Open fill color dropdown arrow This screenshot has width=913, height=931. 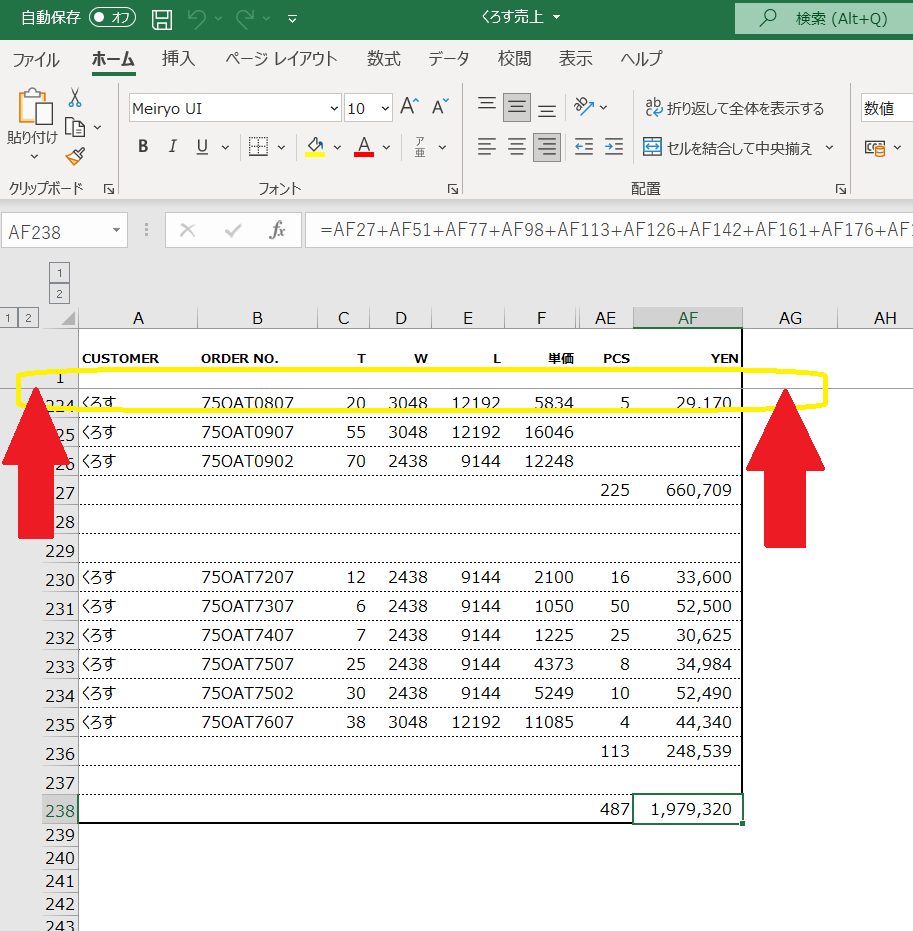click(x=337, y=147)
